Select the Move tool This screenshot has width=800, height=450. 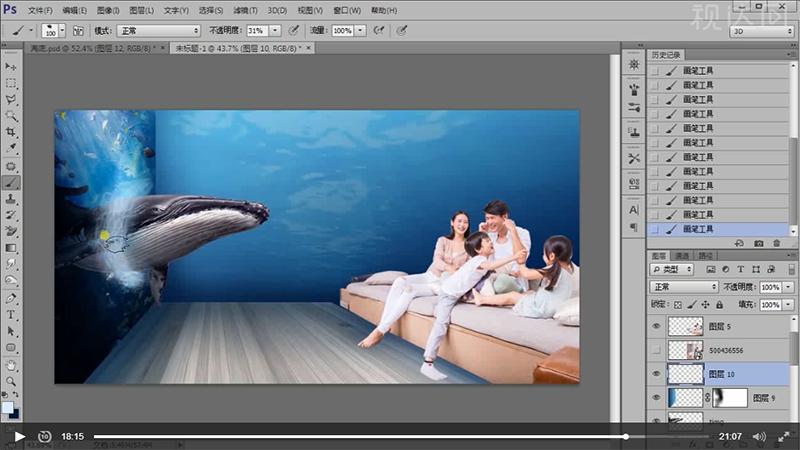pos(11,66)
